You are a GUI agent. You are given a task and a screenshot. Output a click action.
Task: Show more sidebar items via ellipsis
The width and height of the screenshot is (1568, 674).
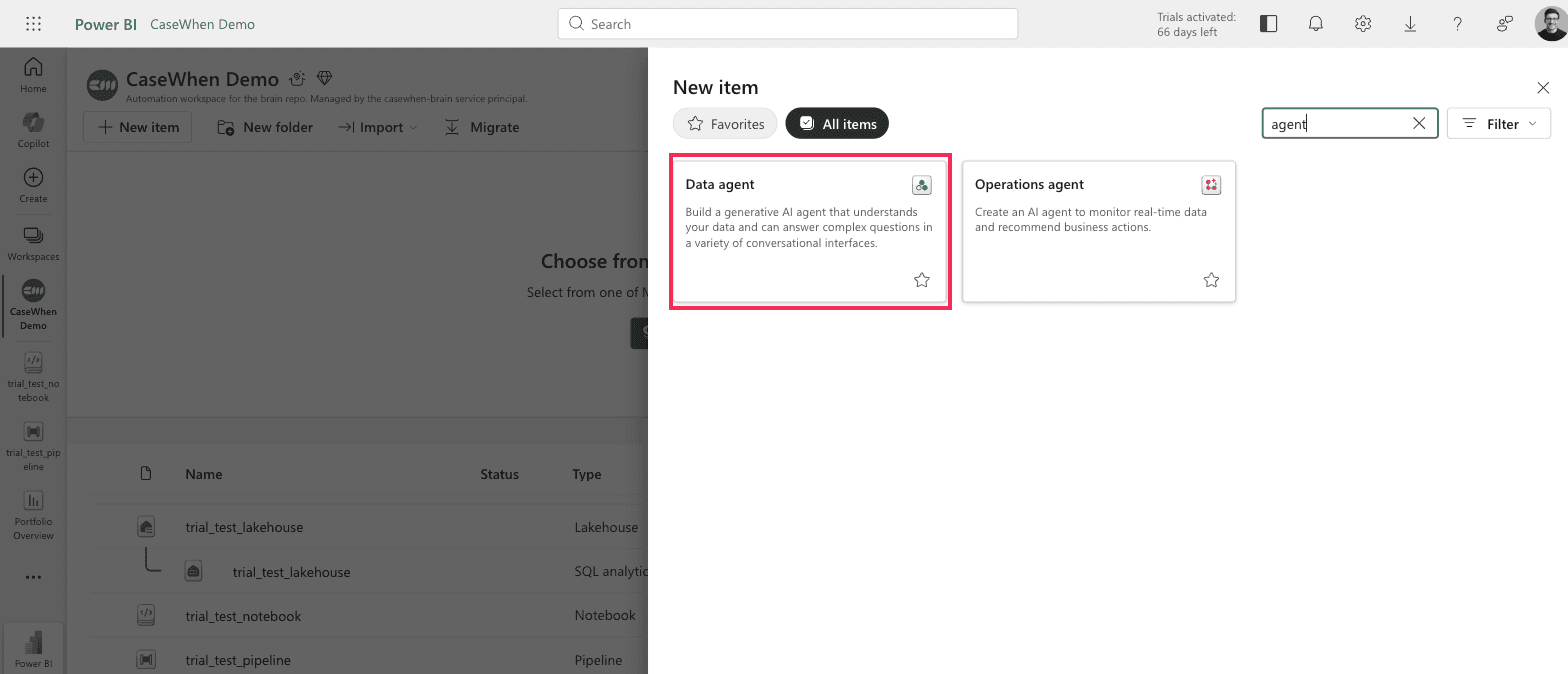(33, 577)
